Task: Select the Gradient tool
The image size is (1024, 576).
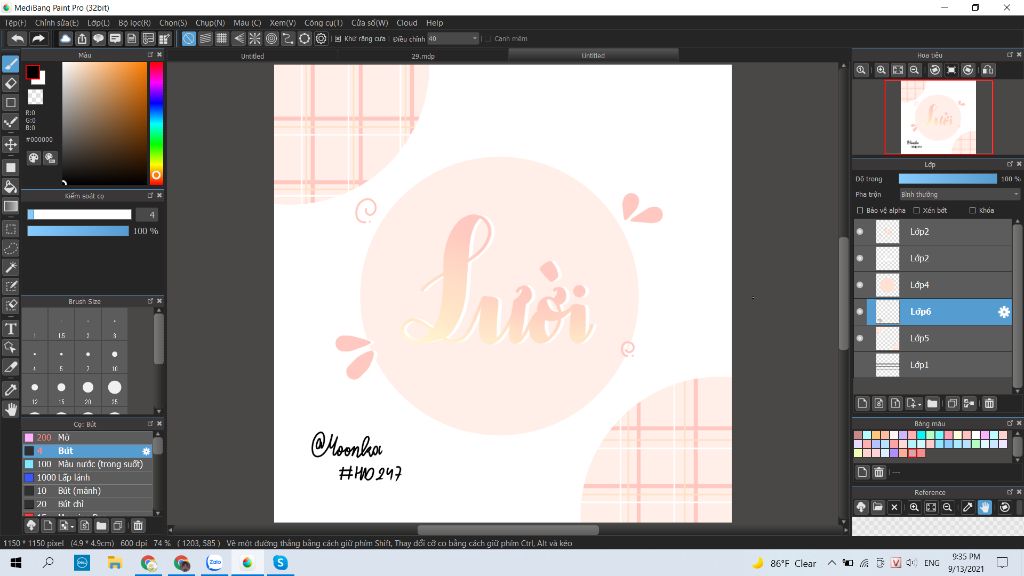Action: [10, 206]
